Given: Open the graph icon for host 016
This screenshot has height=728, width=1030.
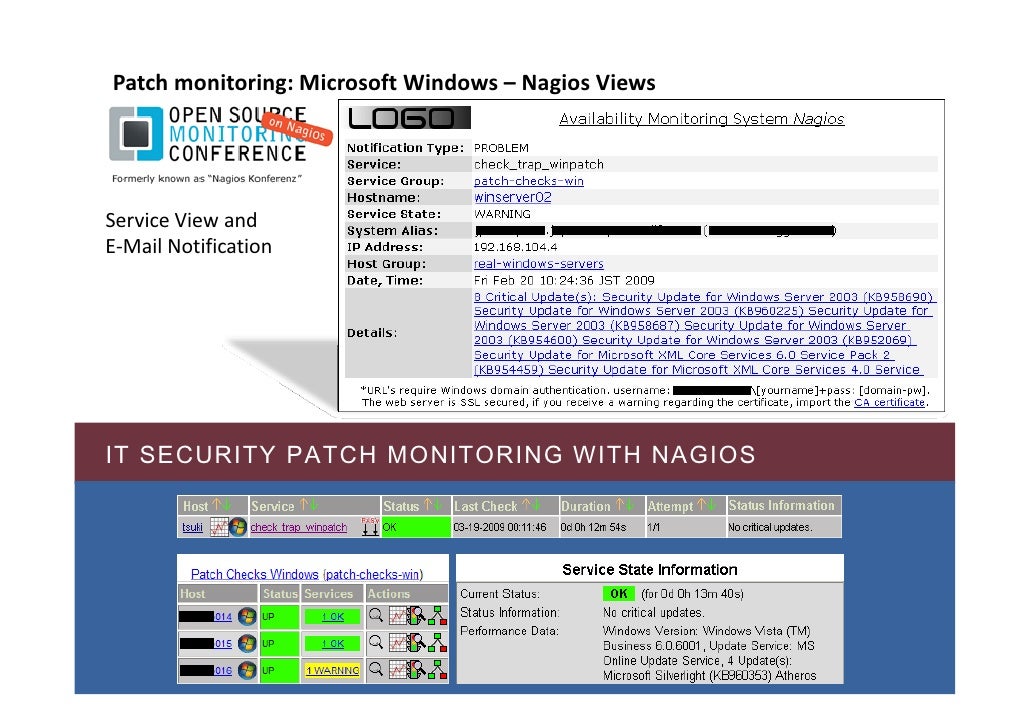Looking at the screenshot, I should pos(397,670).
